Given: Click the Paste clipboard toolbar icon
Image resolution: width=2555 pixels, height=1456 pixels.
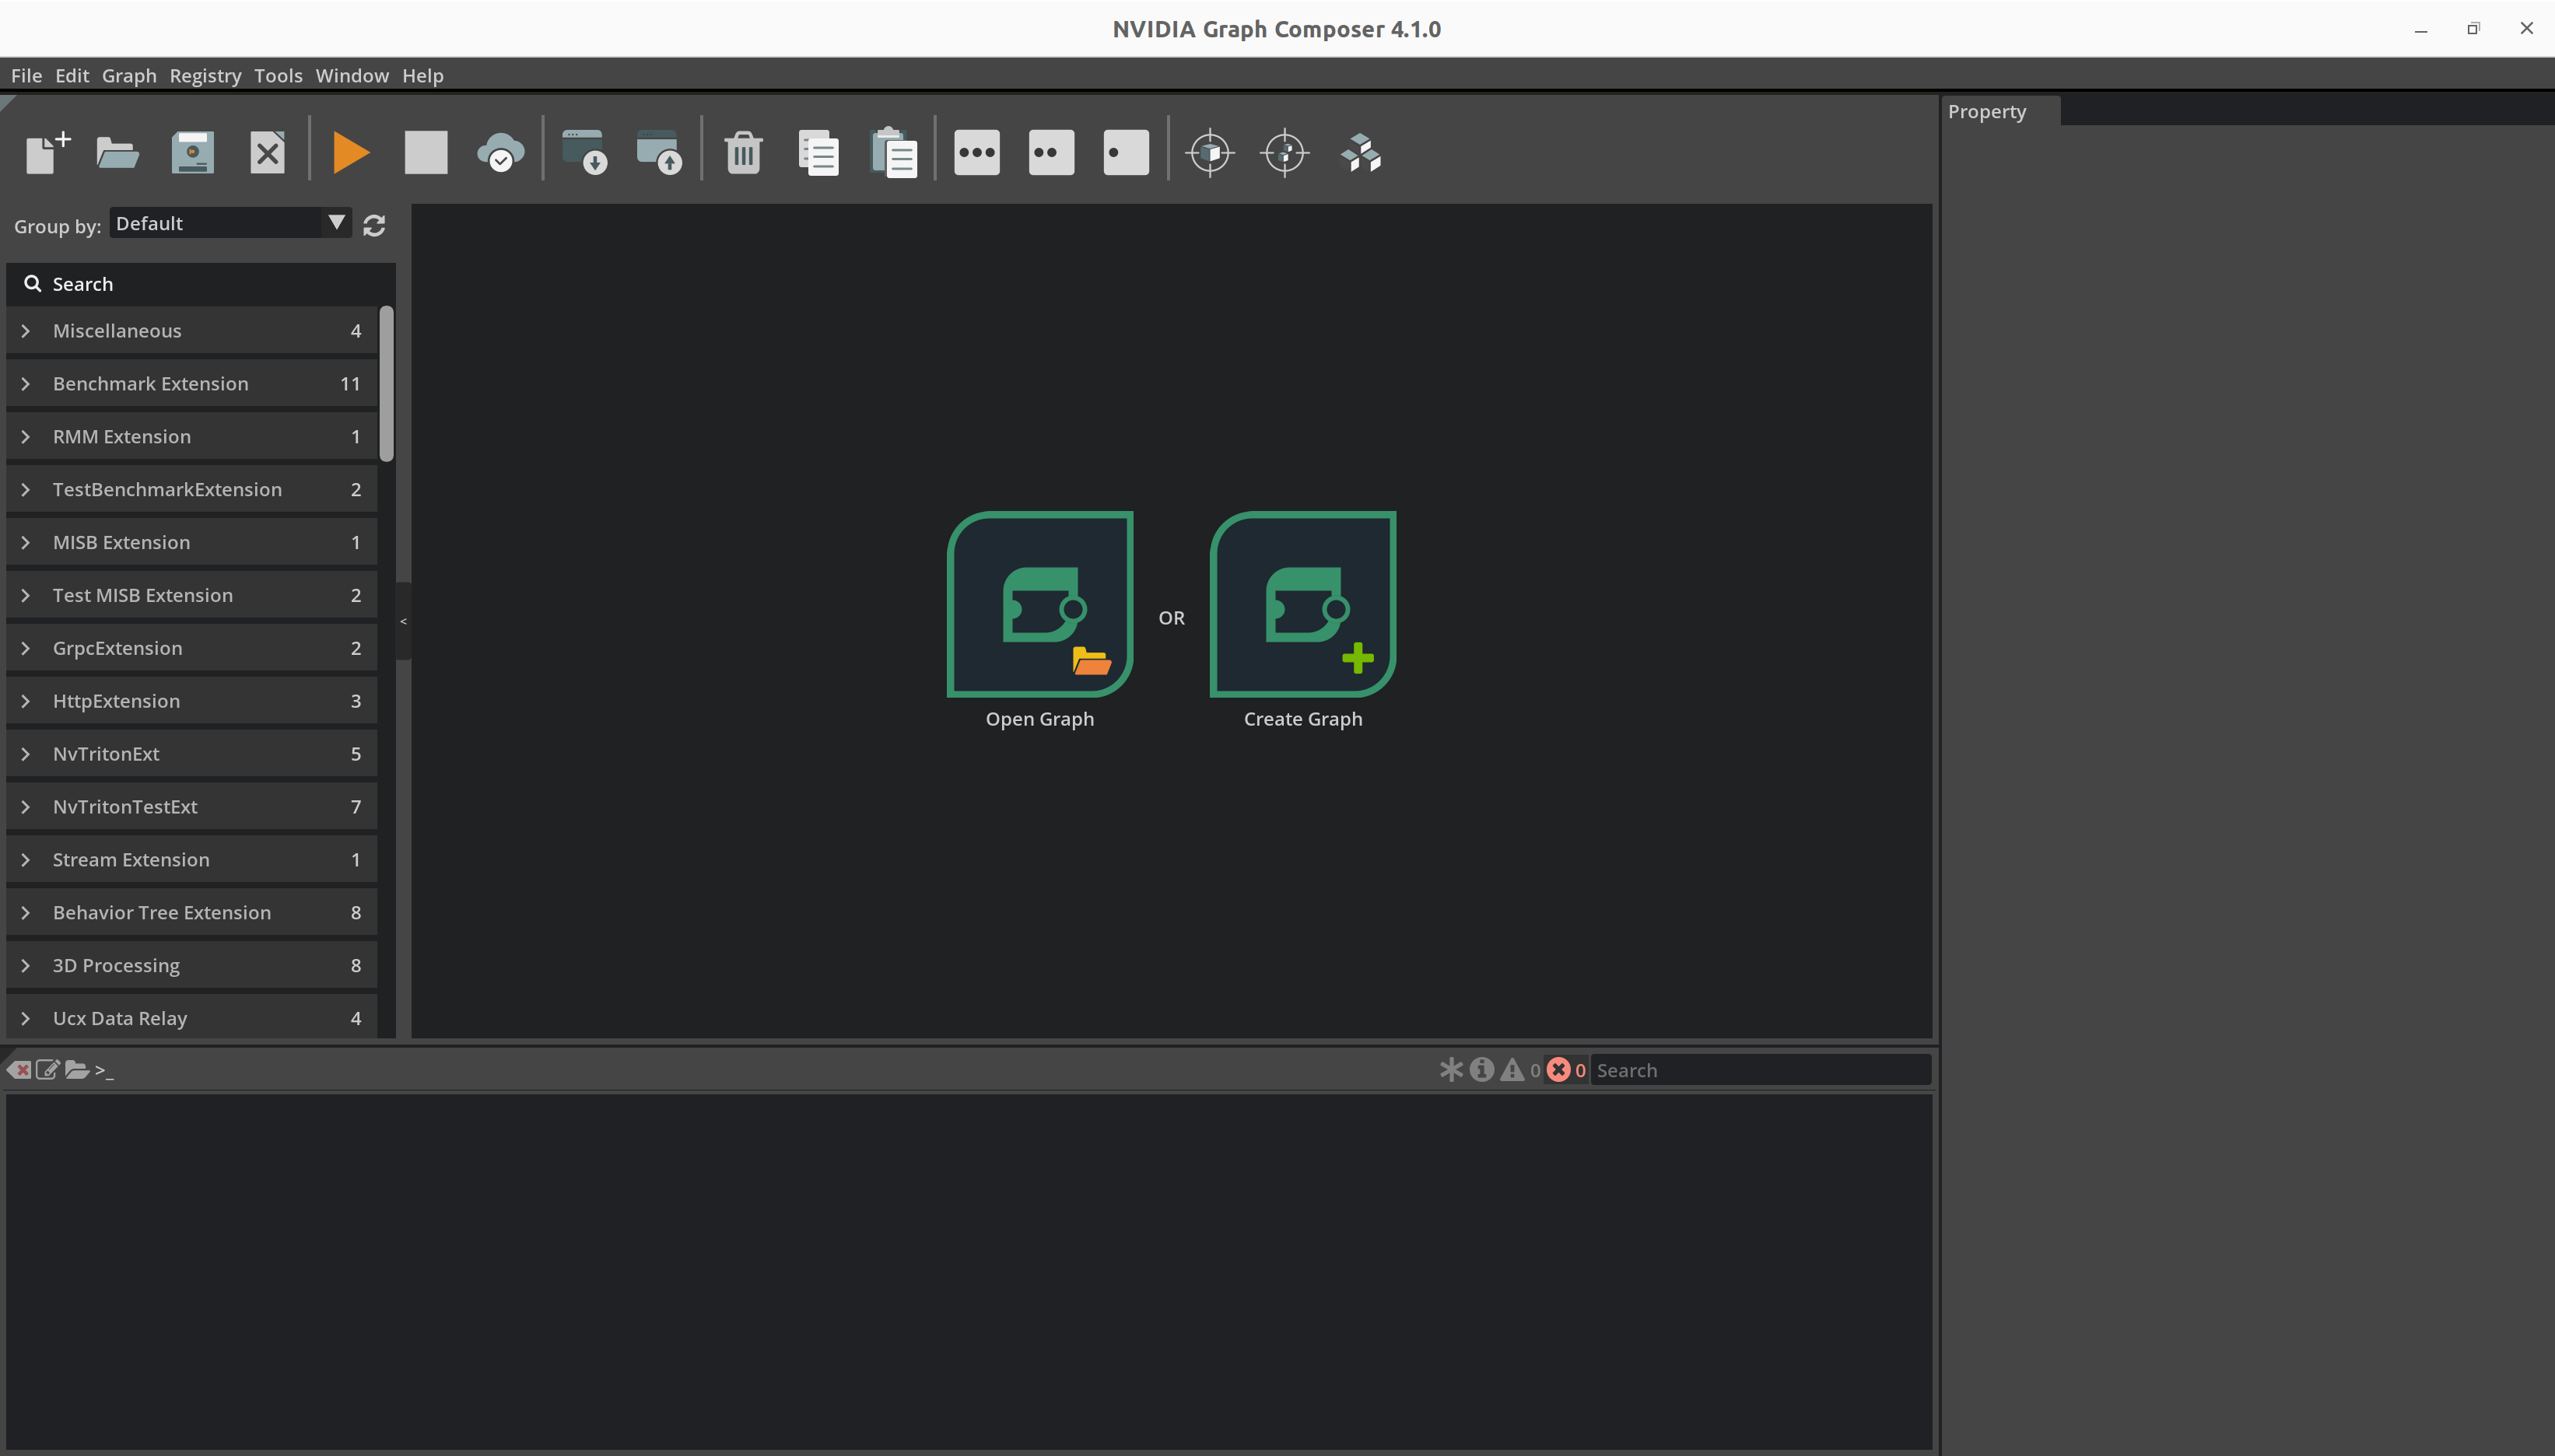Looking at the screenshot, I should [893, 153].
